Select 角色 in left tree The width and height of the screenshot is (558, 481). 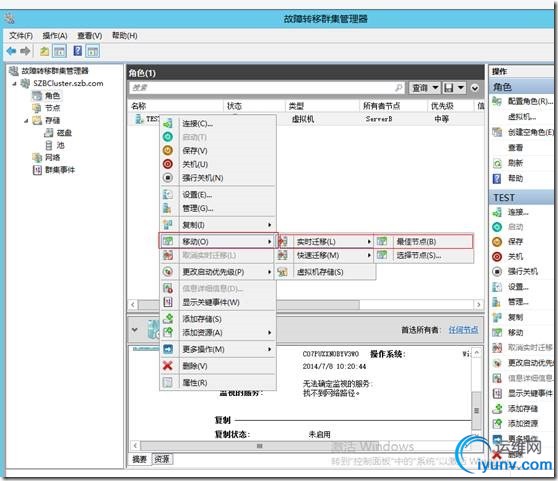(x=52, y=95)
